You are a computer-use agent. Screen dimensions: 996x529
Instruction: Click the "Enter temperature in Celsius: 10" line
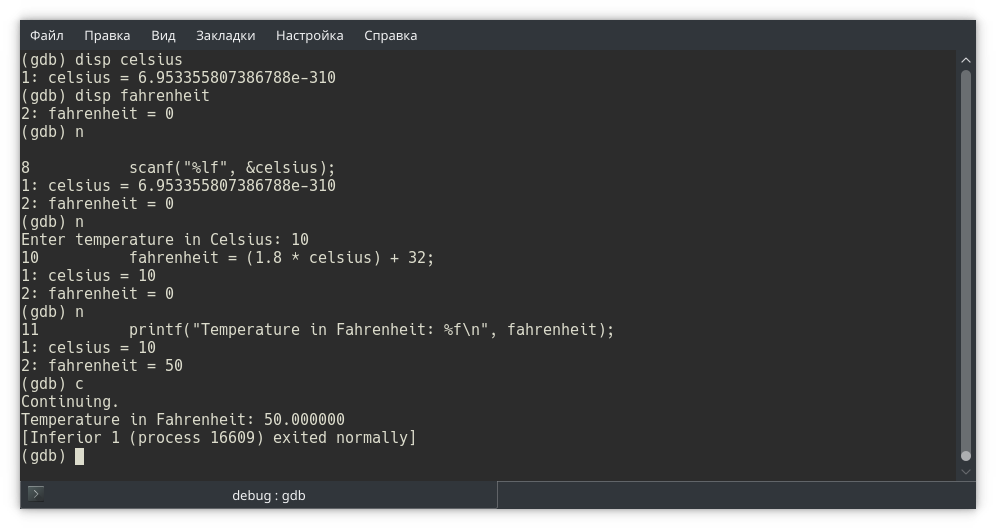coord(165,240)
